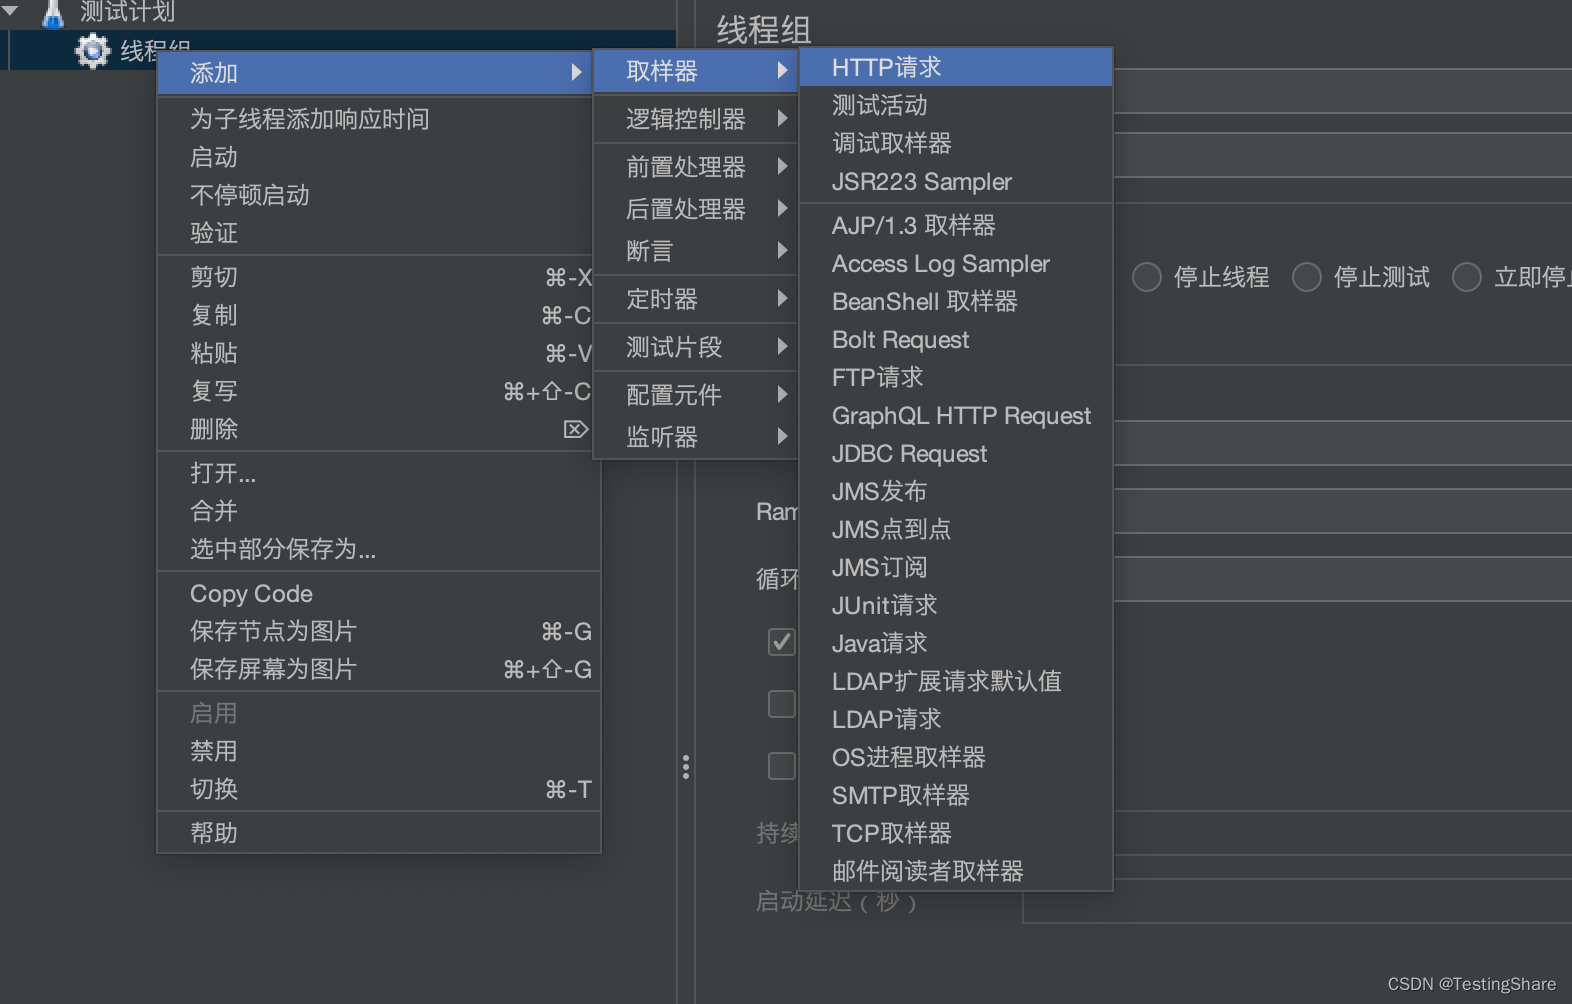Select OS进程取样器
Viewport: 1572px width, 1004px height.
[x=956, y=757]
